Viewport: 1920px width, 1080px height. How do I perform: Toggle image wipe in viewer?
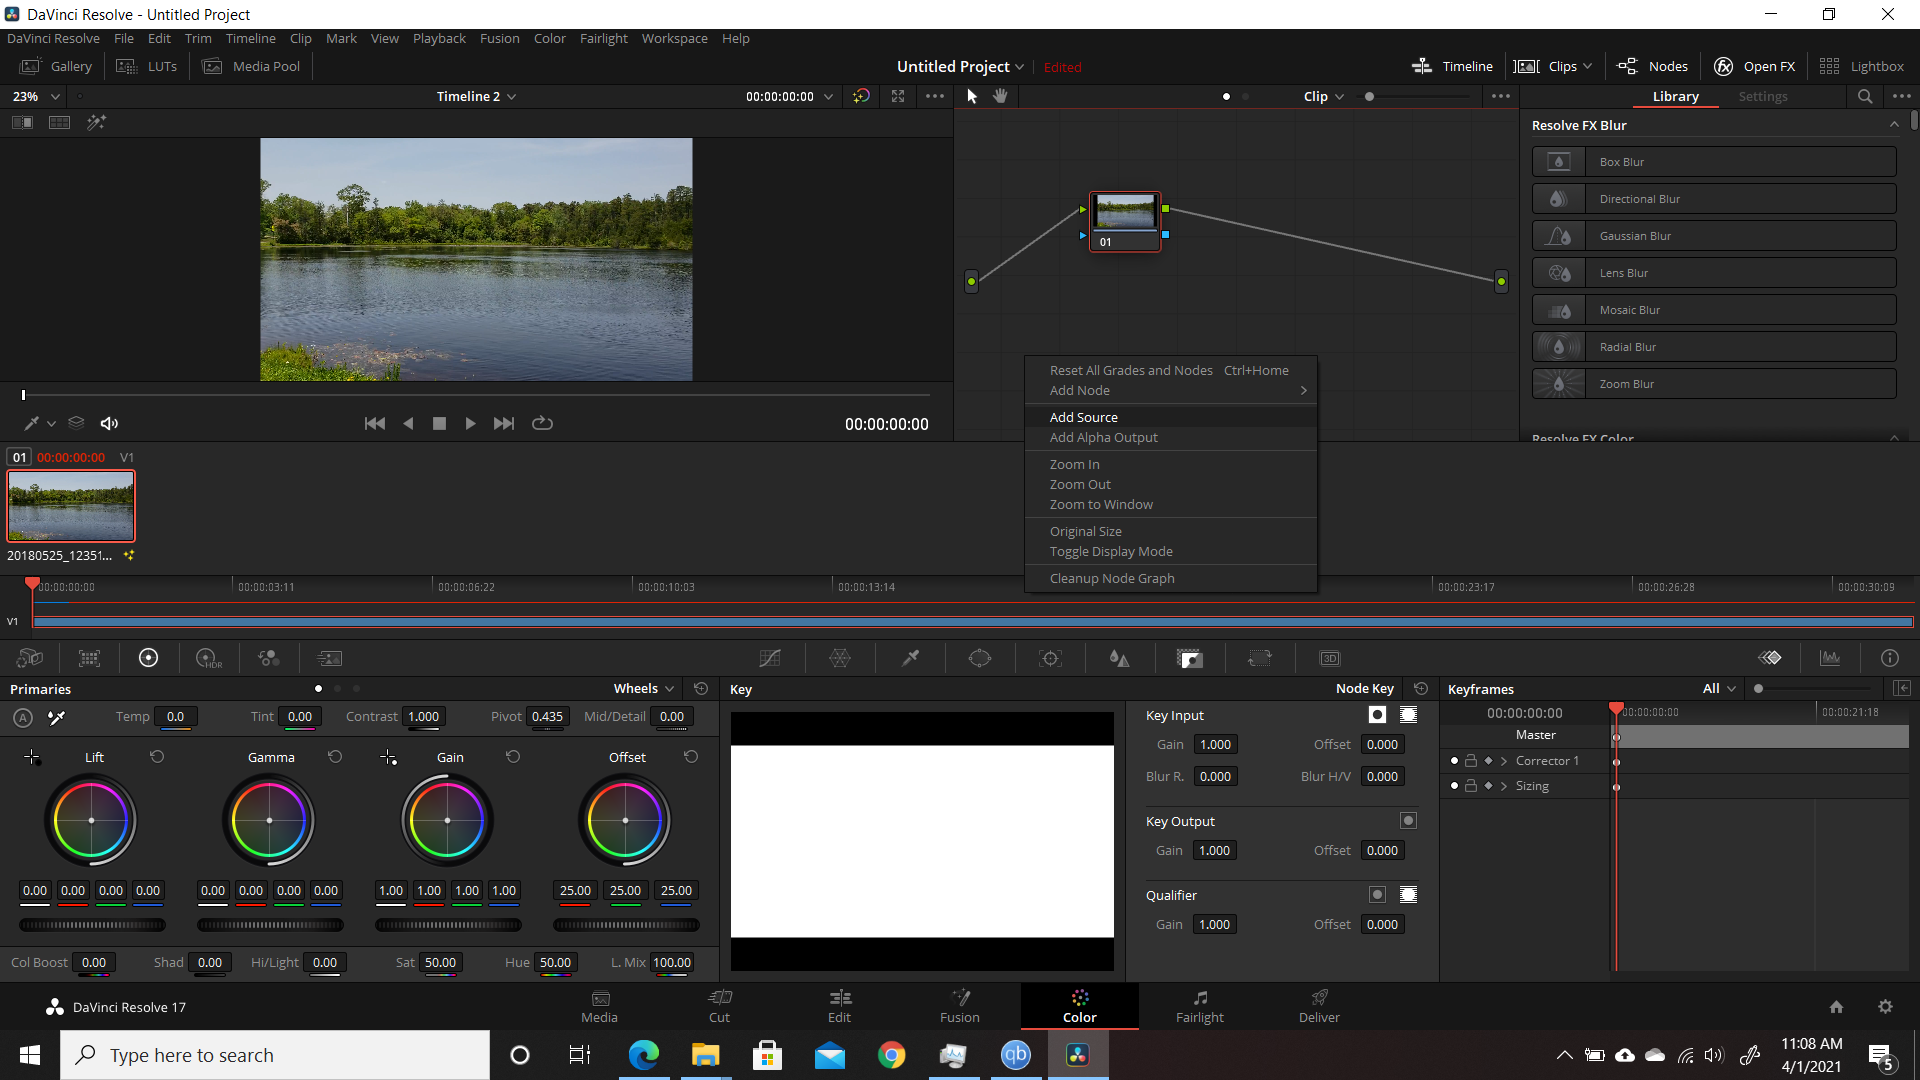point(22,122)
